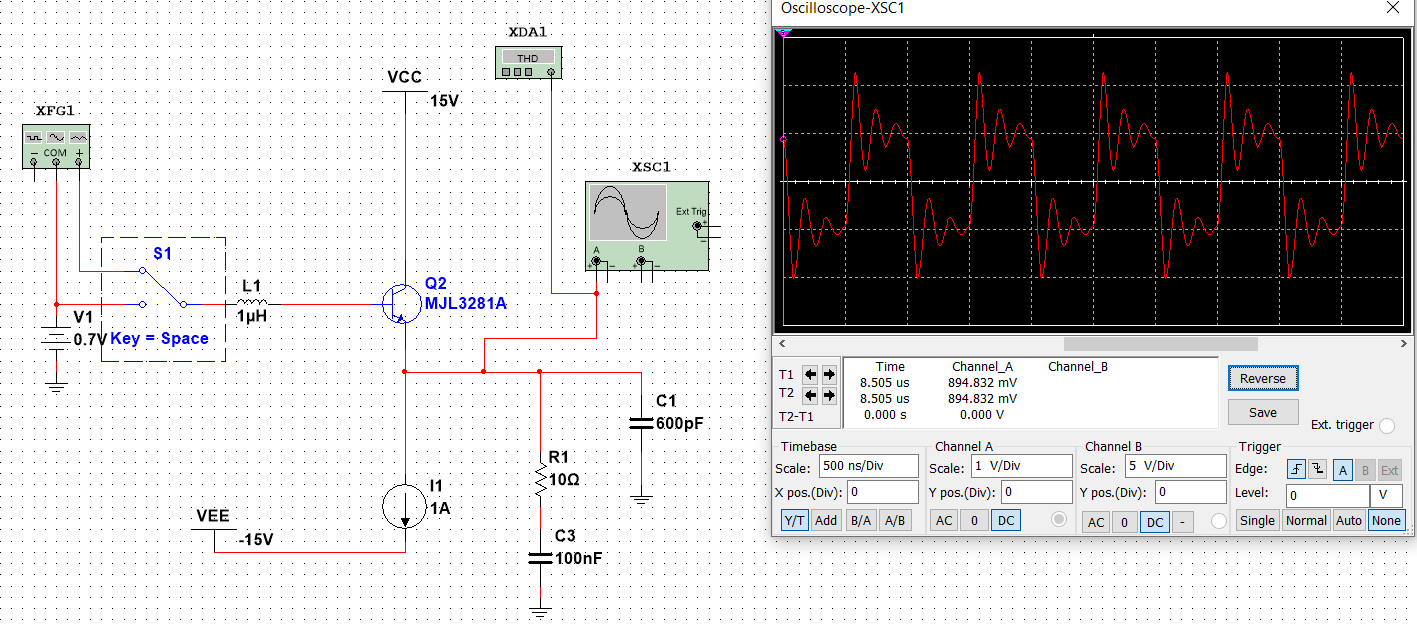Click the oscilloscope cursor marker at top-left
The height and width of the screenshot is (631, 1417).
click(784, 34)
